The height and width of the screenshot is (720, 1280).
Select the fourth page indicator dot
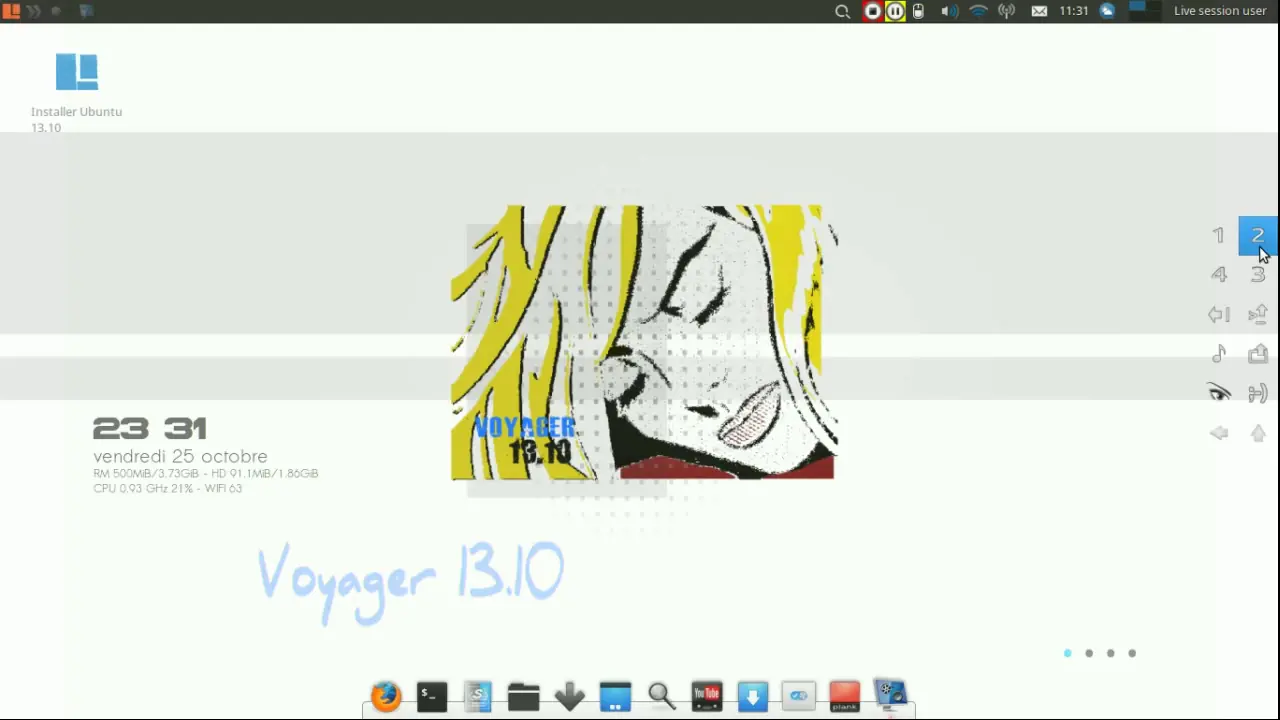tap(1132, 653)
